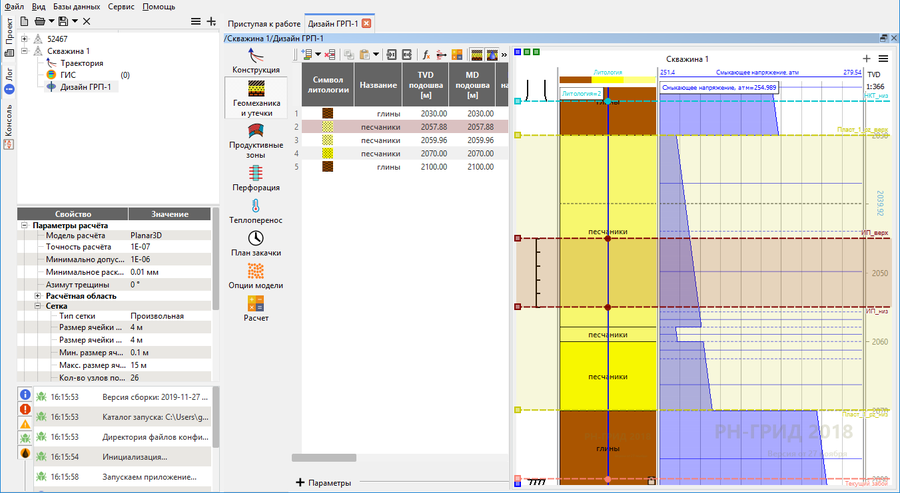
Task: Open the Перфорация section
Action: (256, 174)
